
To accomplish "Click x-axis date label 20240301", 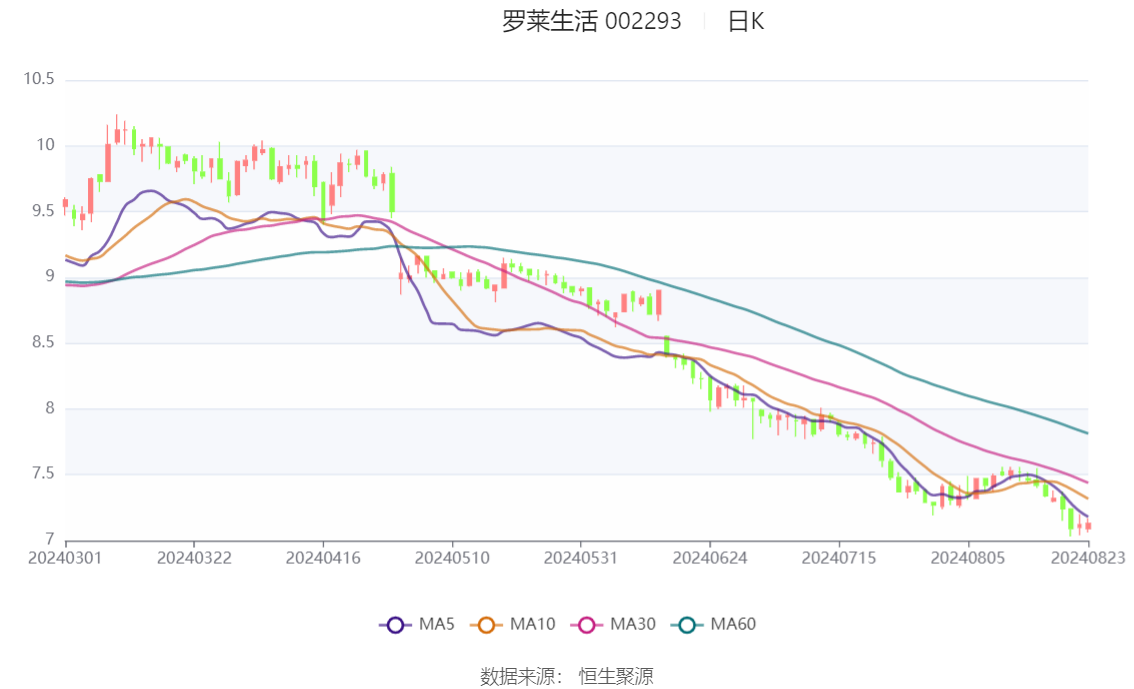I will [65, 558].
